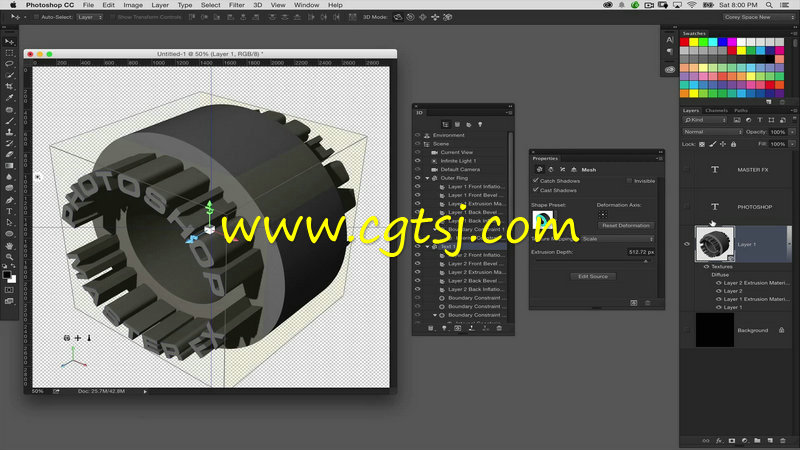Image resolution: width=800 pixels, height=450 pixels.
Task: Select the Eraser tool
Action: (x=9, y=155)
